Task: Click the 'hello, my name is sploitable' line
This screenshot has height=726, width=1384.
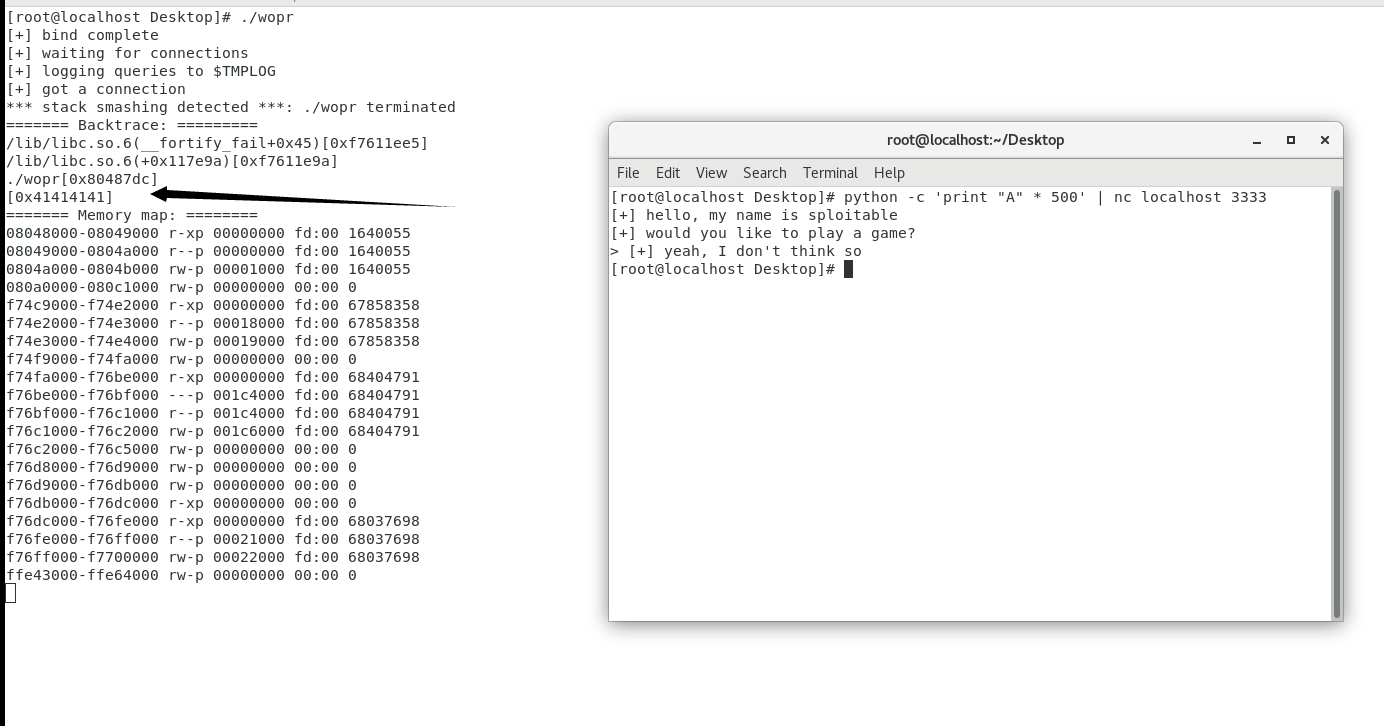Action: coord(754,215)
